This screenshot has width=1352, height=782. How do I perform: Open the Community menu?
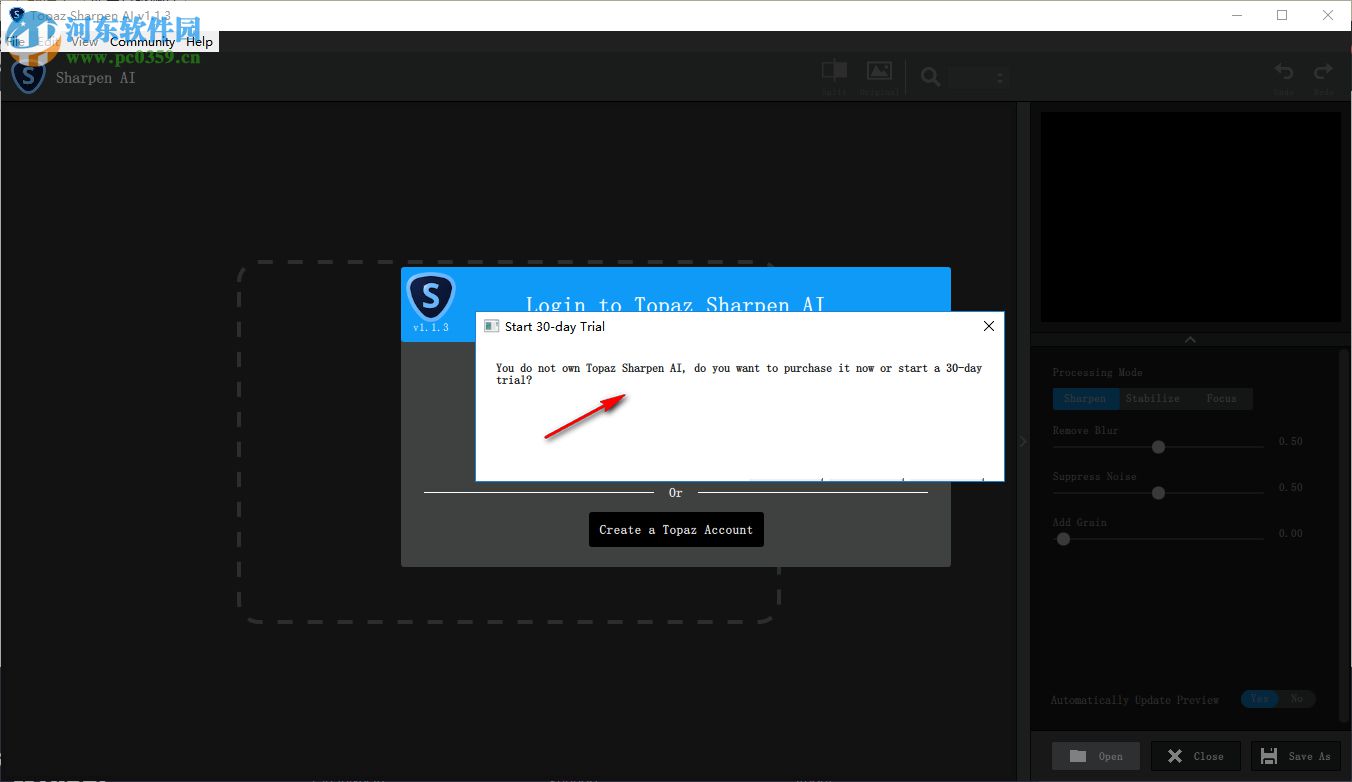point(142,42)
